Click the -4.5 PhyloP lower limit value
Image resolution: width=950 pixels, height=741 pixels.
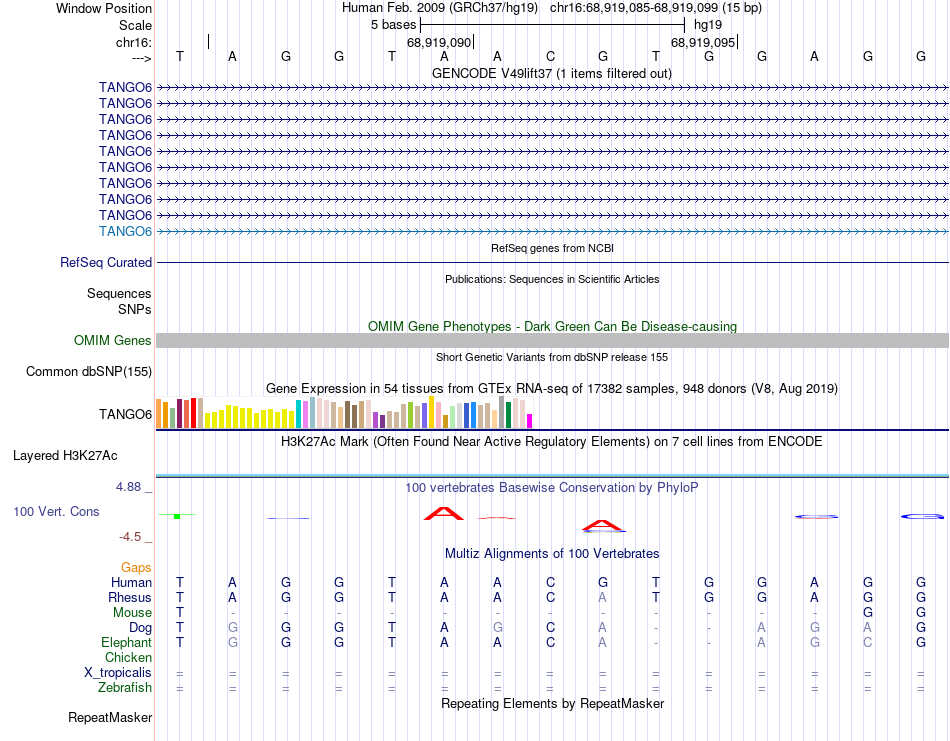tap(130, 537)
